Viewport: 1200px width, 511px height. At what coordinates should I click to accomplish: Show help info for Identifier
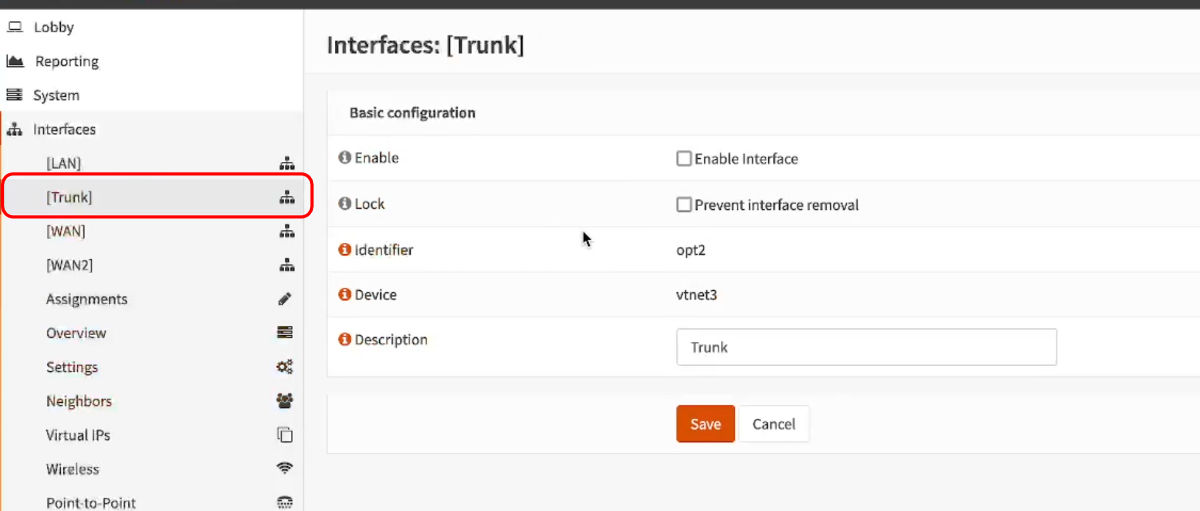pyautogui.click(x=345, y=249)
